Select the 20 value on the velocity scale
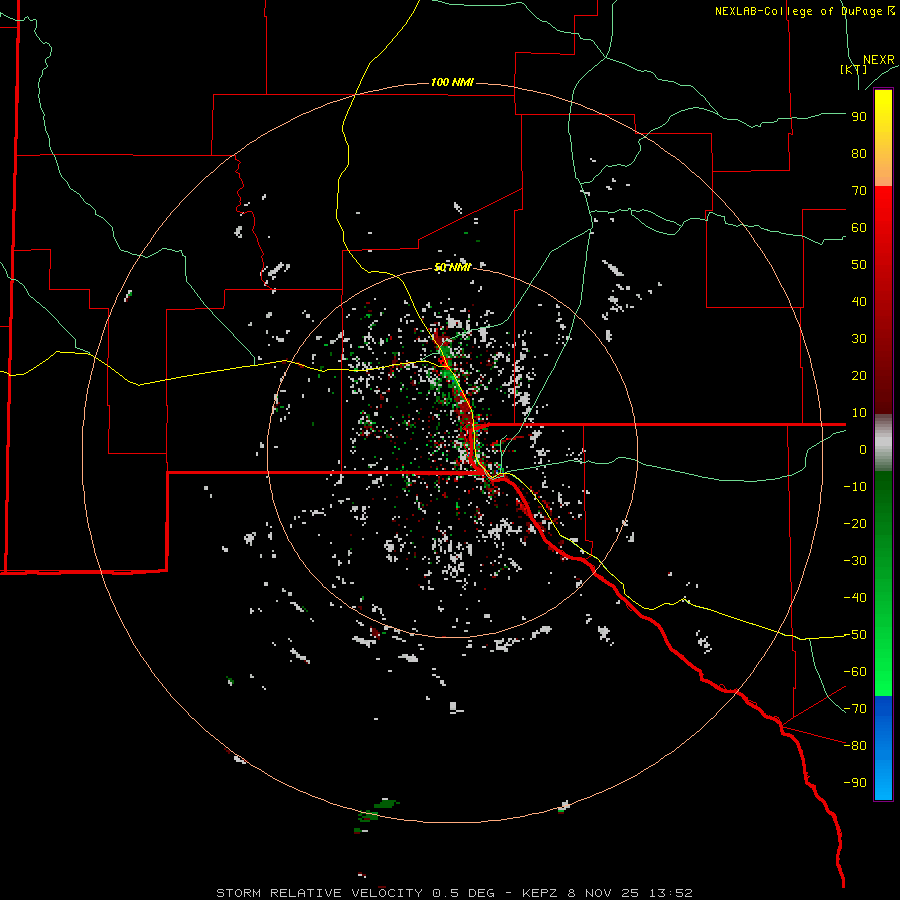900x900 pixels. 859,376
